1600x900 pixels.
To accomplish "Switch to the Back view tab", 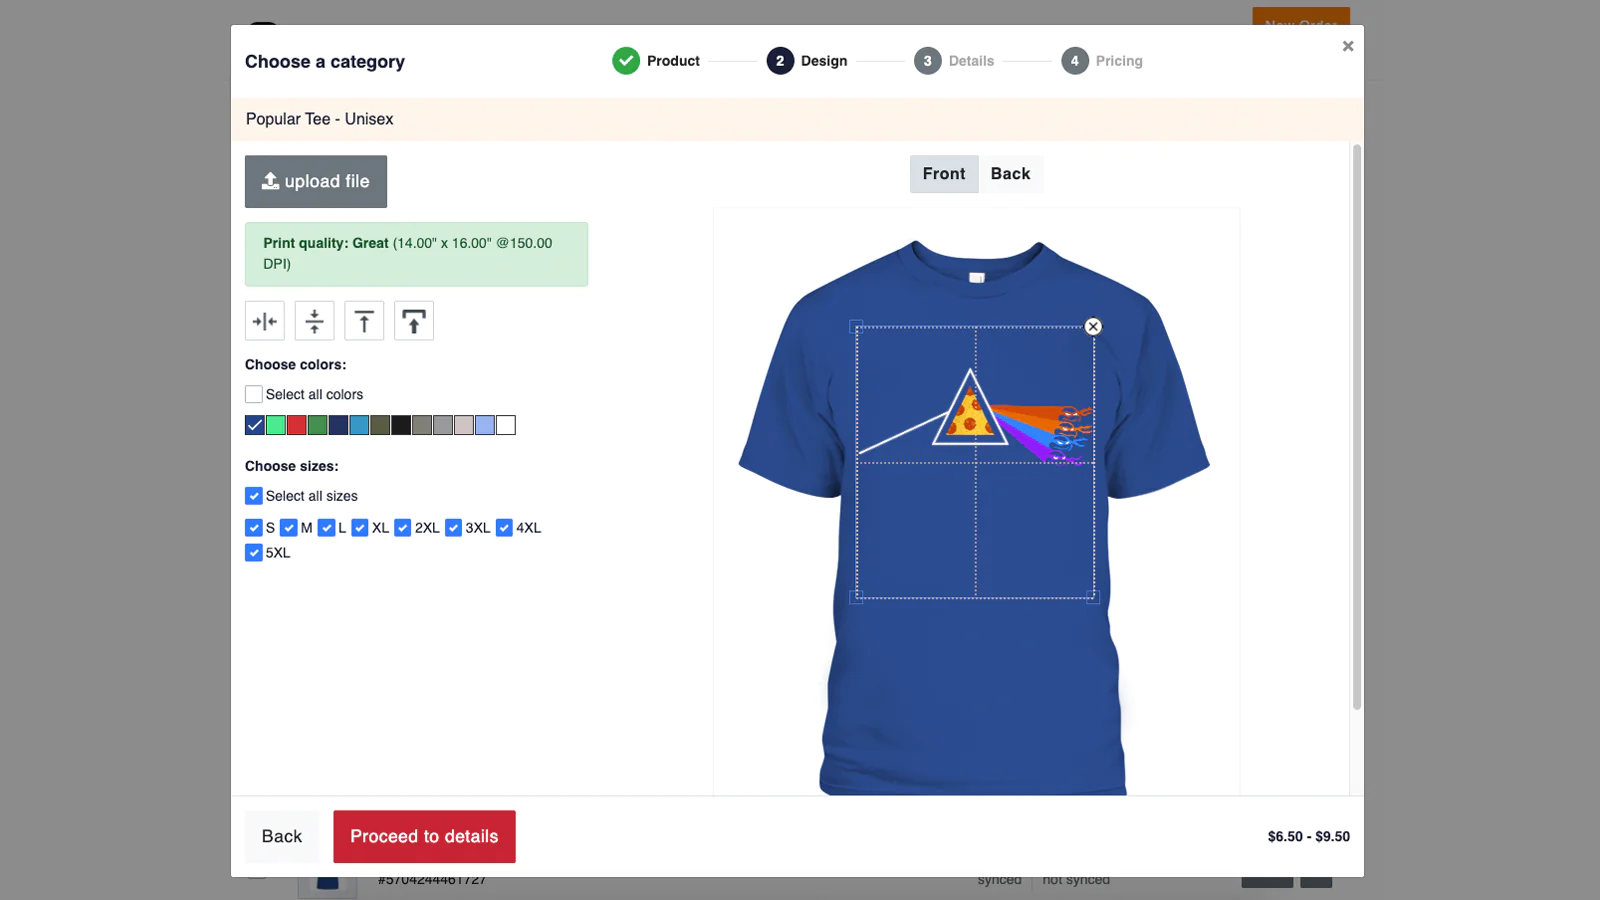I will [1010, 174].
